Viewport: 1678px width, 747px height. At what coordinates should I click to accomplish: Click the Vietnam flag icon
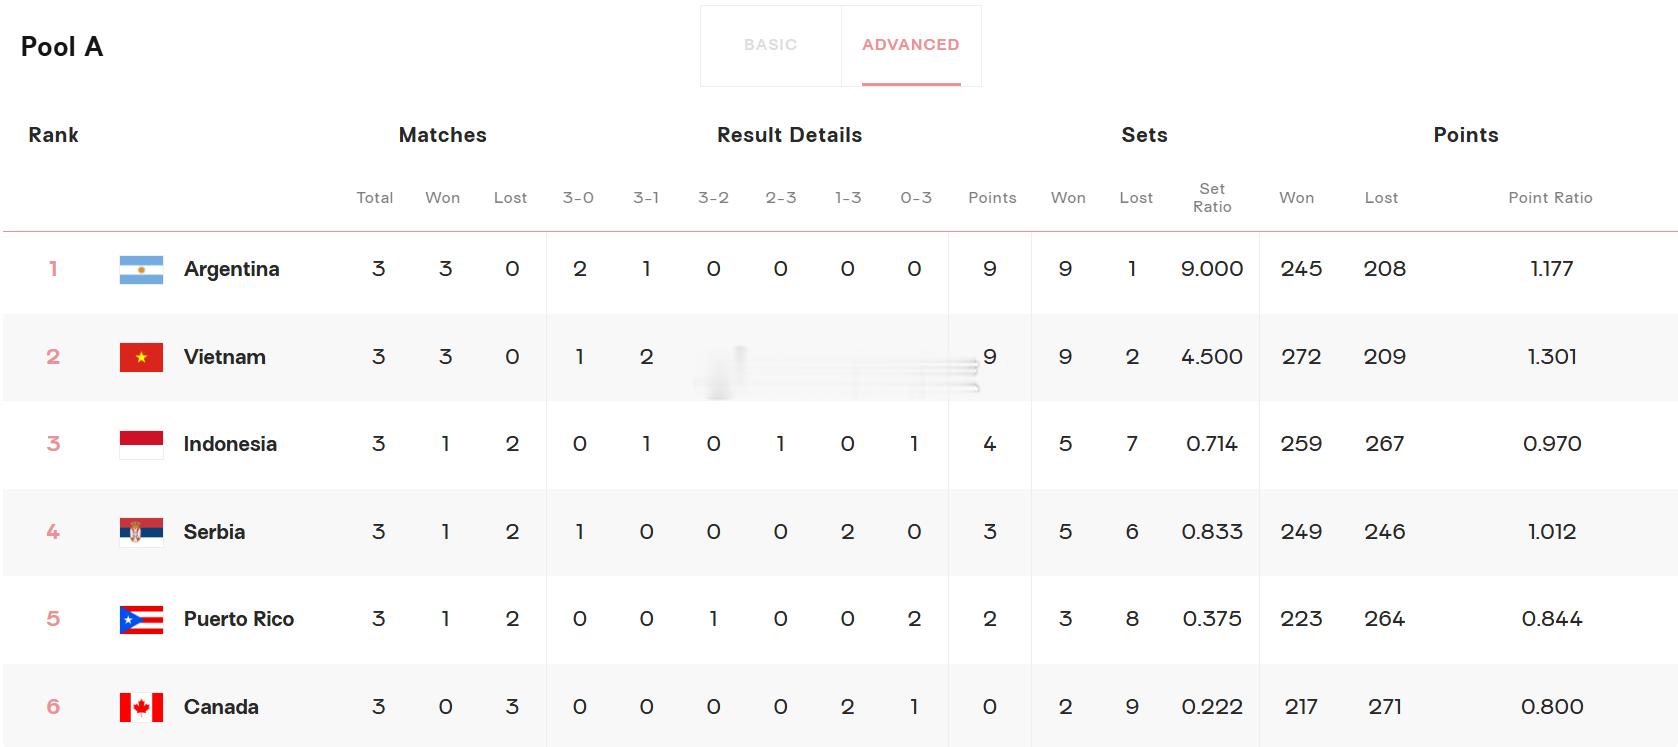coord(141,357)
